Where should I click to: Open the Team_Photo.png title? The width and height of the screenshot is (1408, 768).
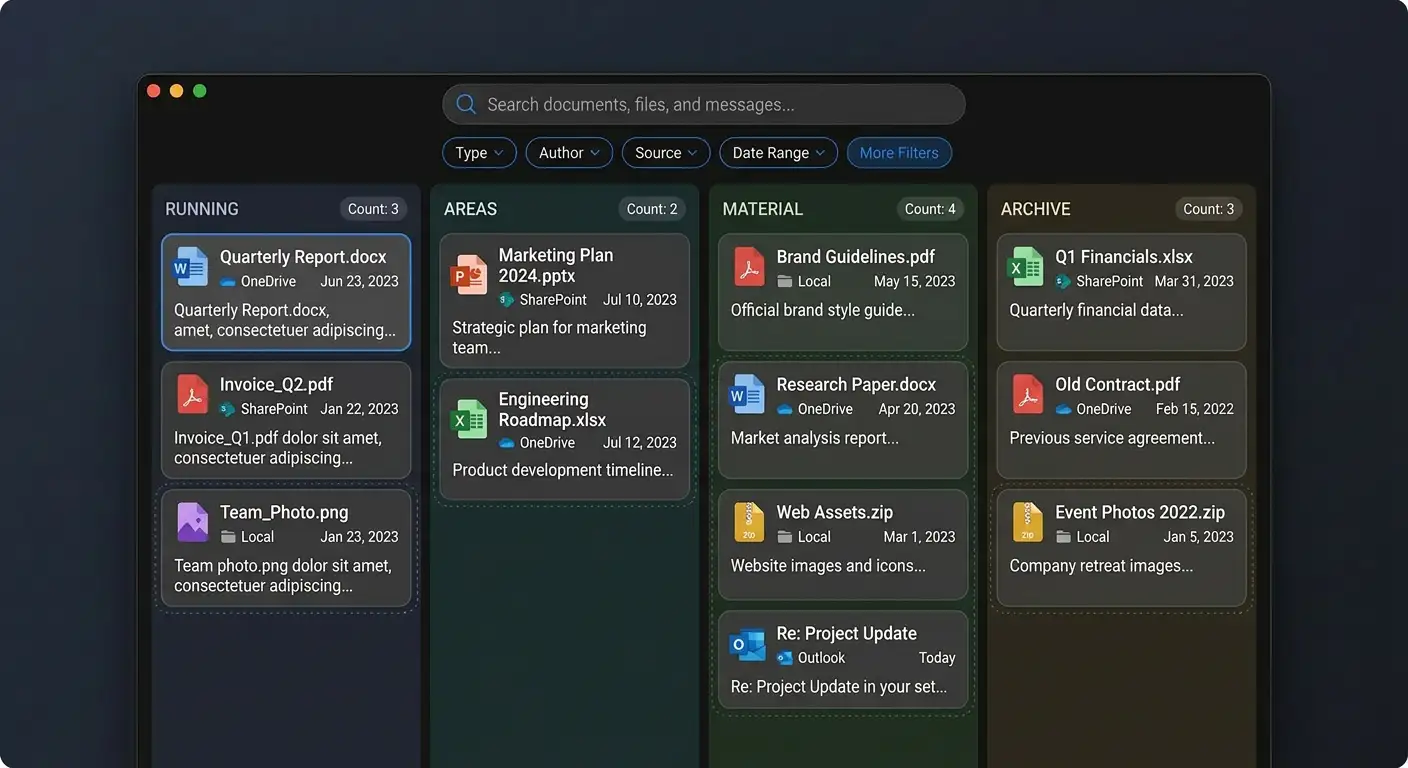[x=284, y=512]
